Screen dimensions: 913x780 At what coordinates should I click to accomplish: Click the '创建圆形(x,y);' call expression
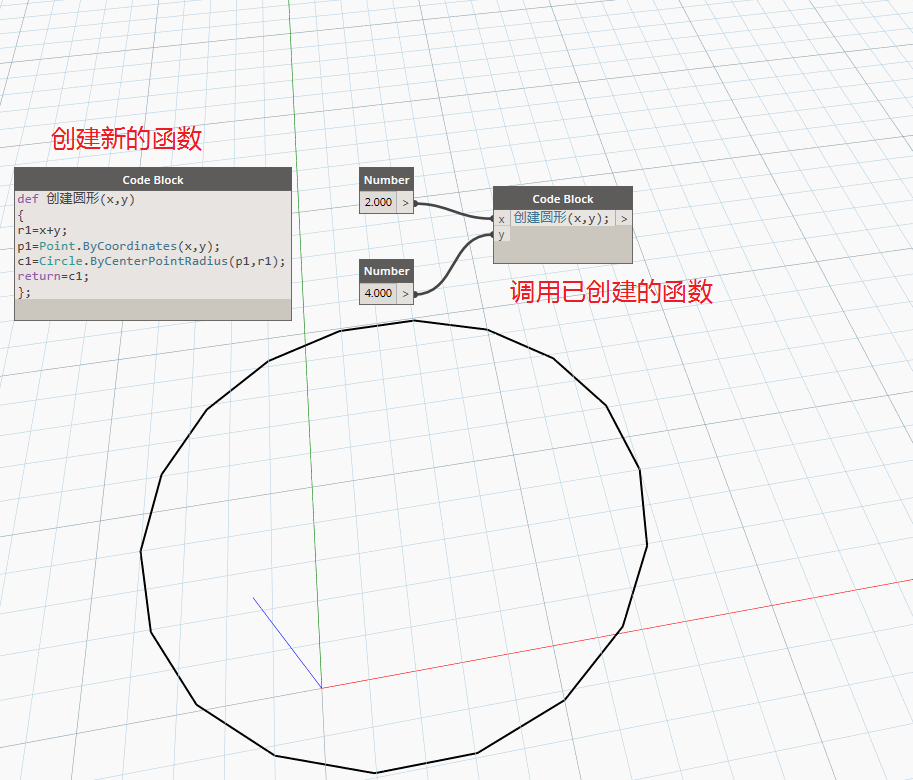coord(562,218)
